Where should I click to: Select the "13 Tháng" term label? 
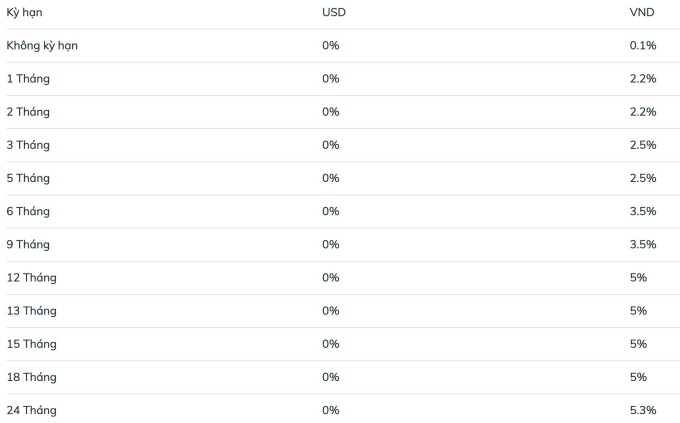click(32, 310)
